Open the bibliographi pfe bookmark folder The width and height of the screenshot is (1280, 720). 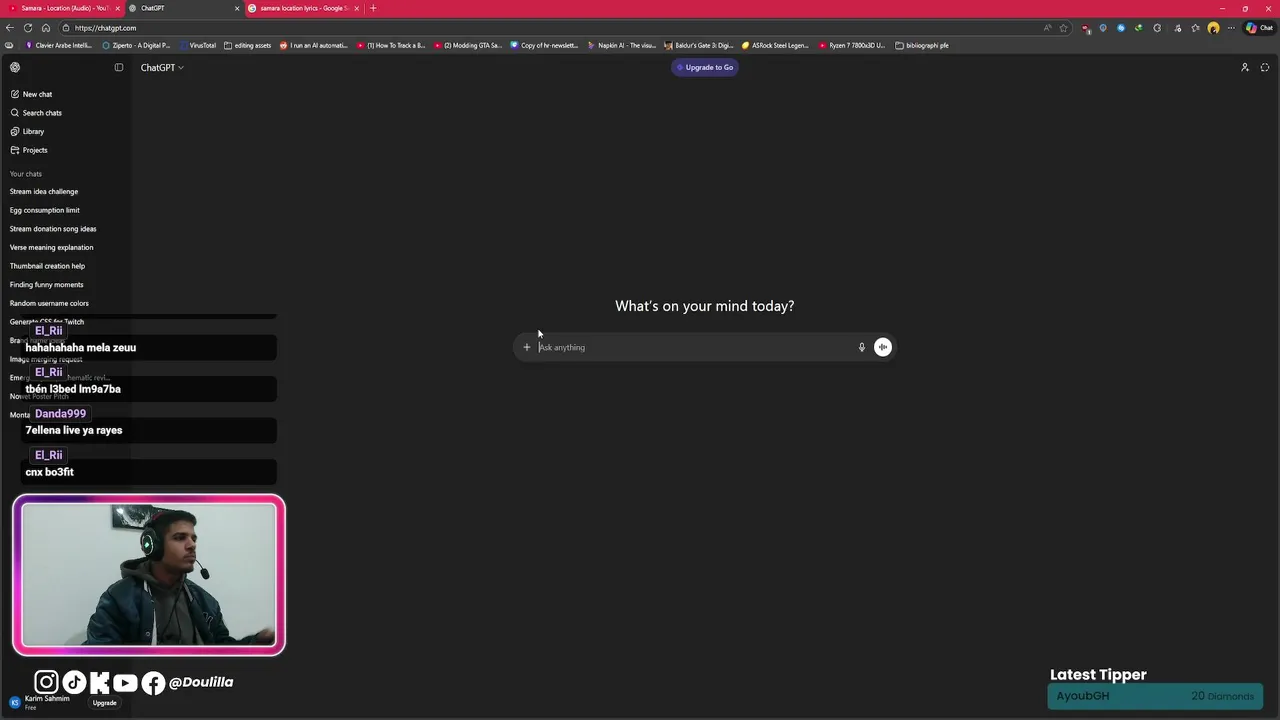(922, 45)
